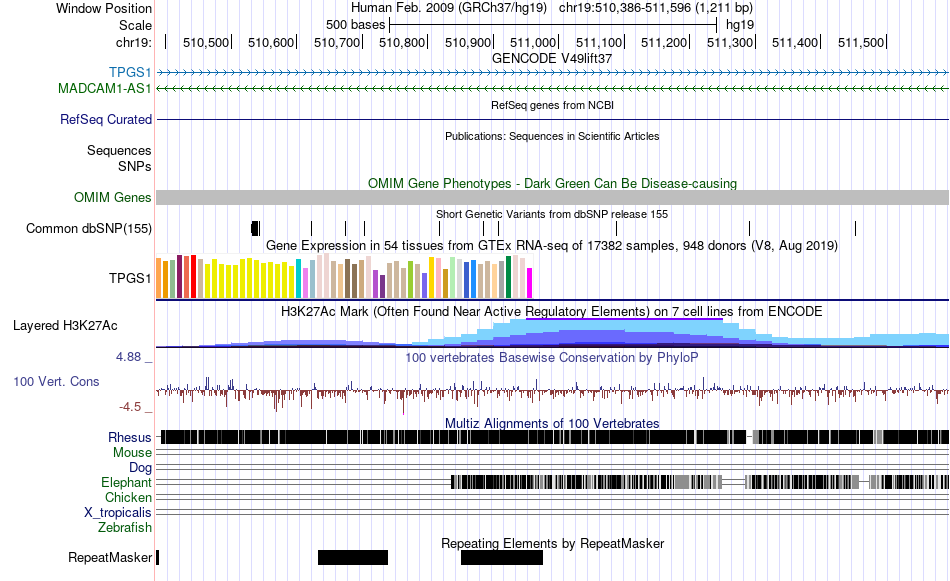Screen dimensions: 950x581
Task: Open Common dbSNP(155) track label
Action: tap(89, 228)
